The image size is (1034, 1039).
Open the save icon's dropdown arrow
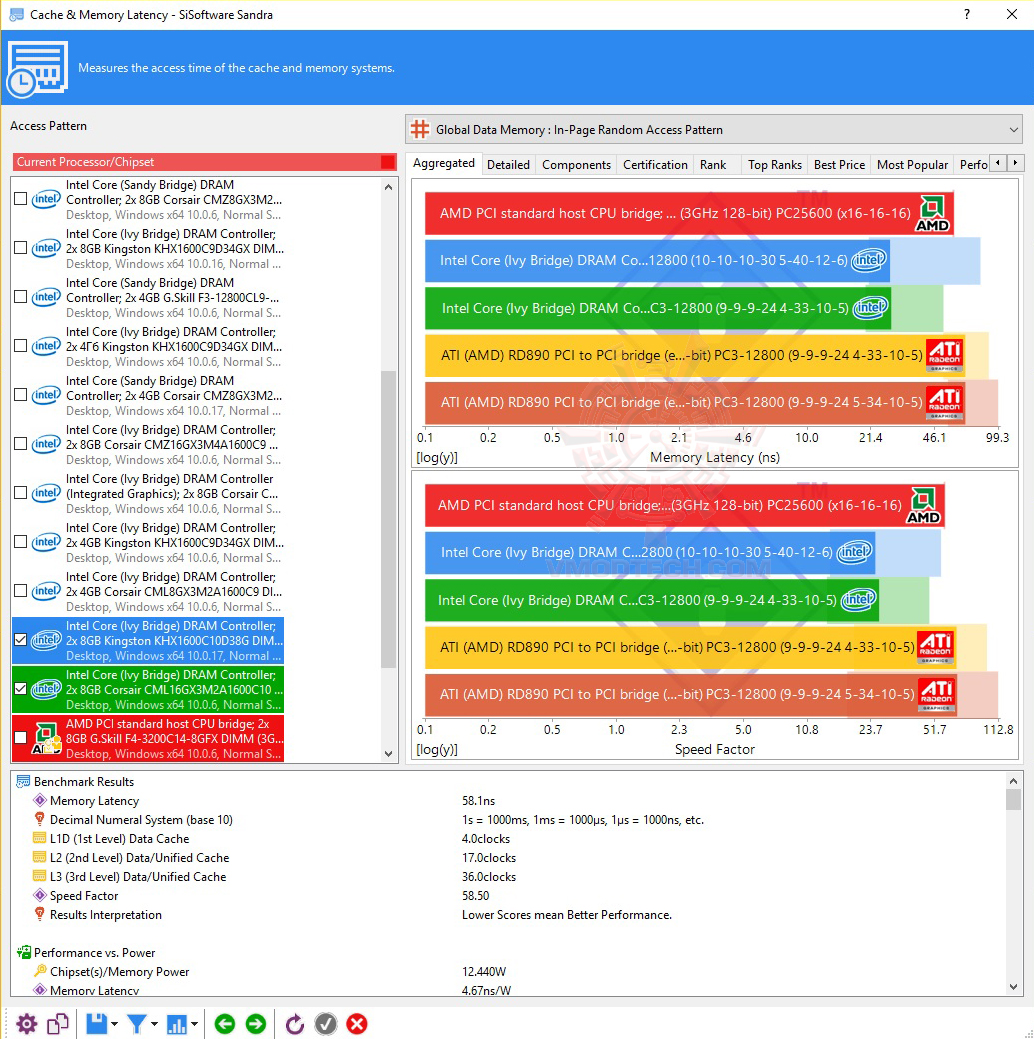click(115, 1024)
